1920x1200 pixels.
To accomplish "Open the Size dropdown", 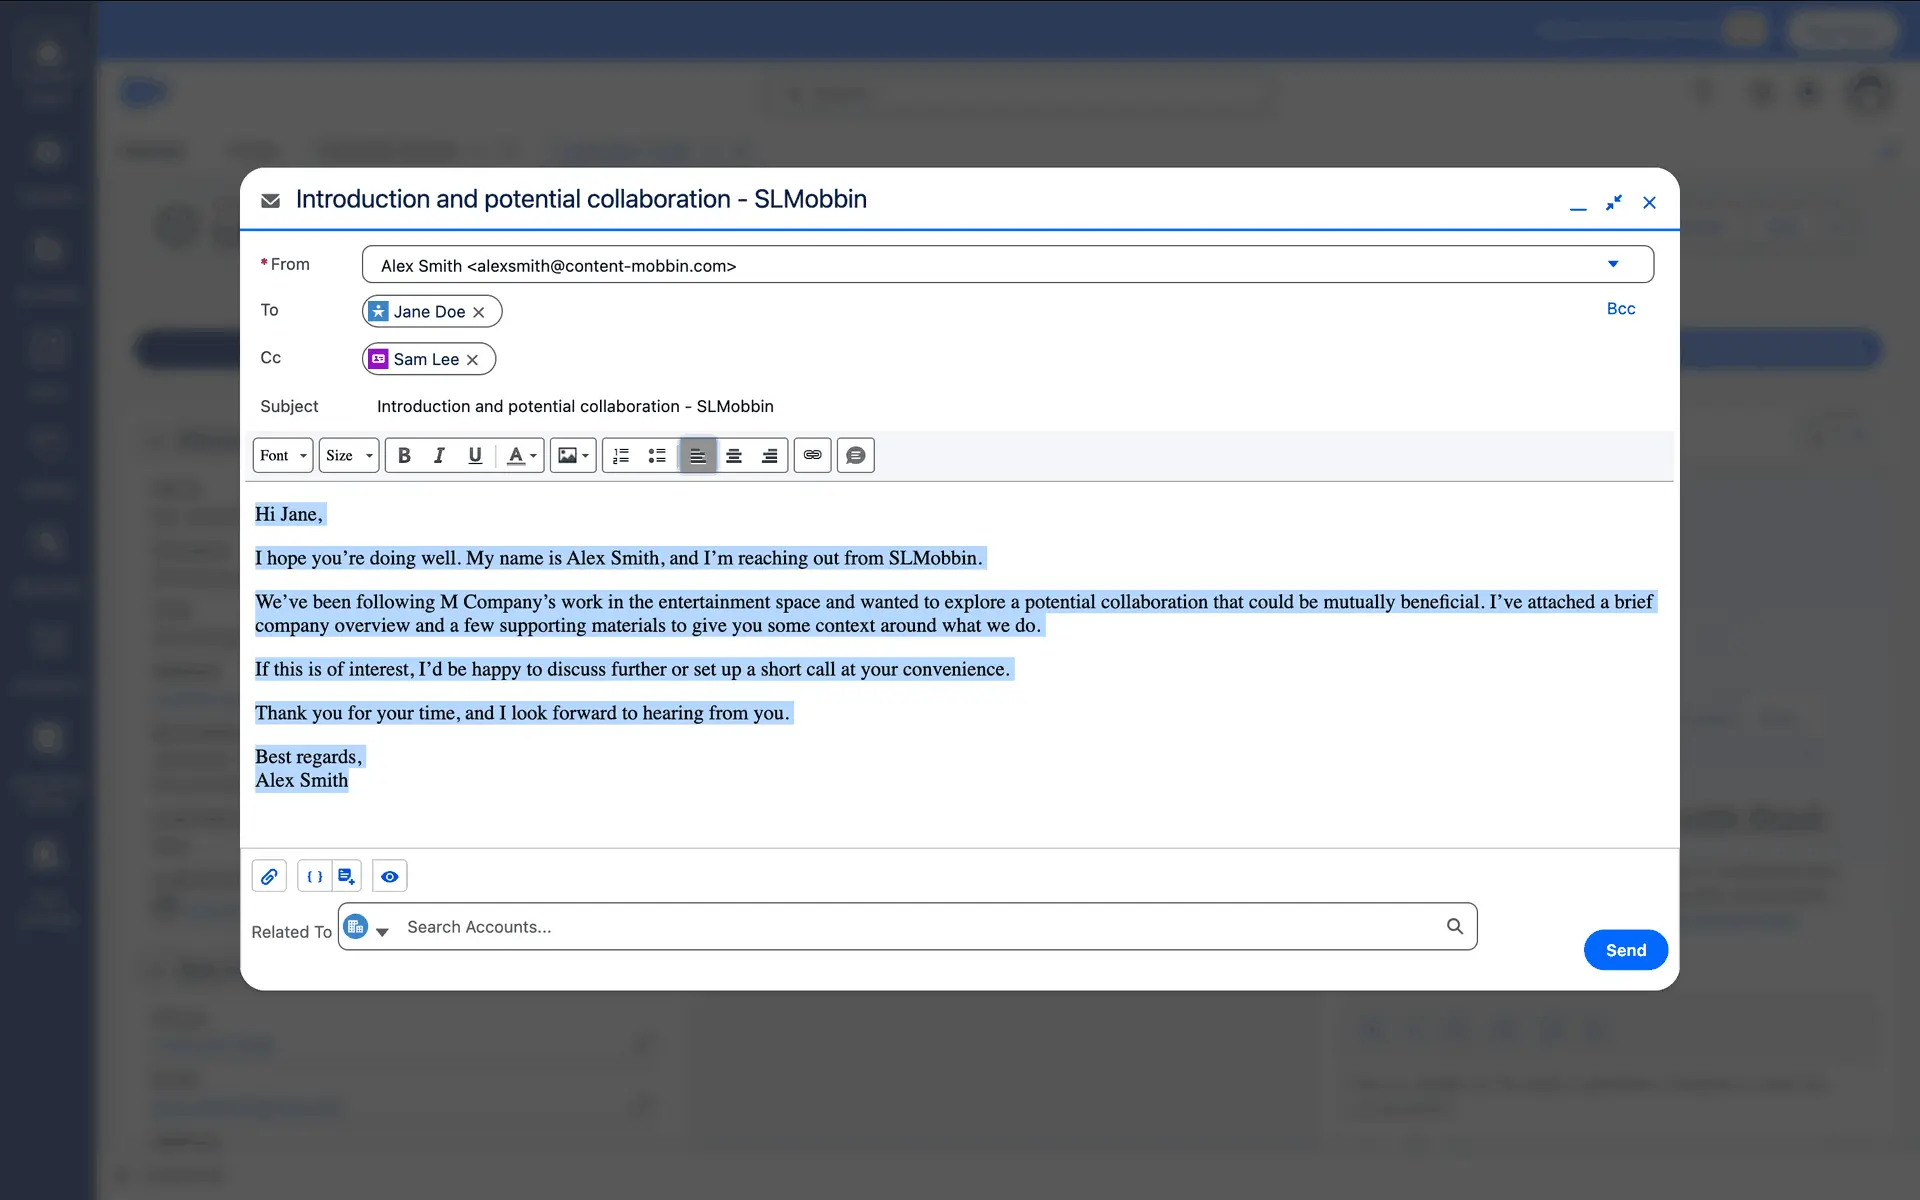I will (x=348, y=456).
